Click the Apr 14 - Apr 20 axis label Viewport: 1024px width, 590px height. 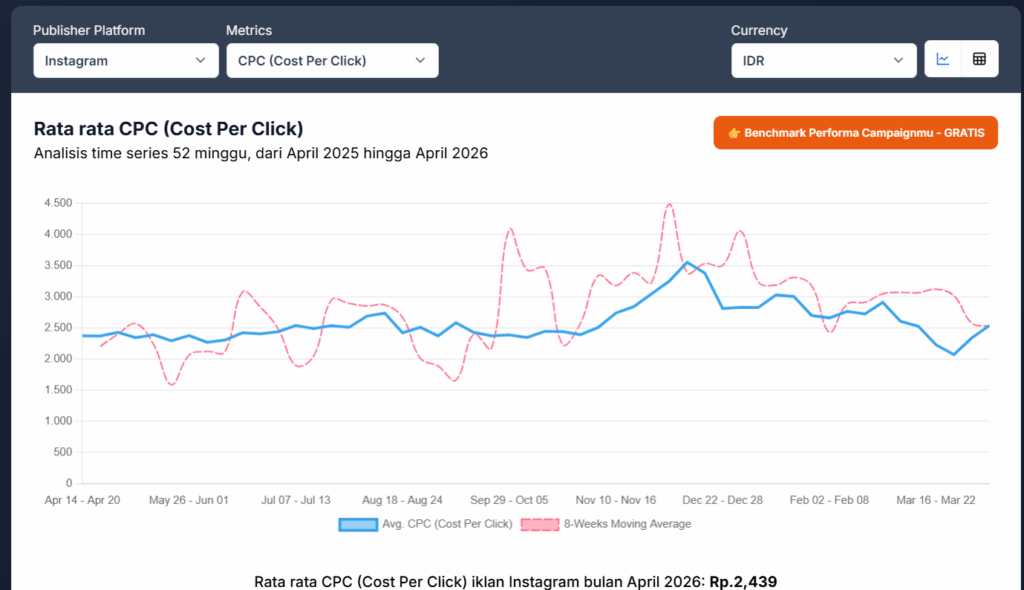[x=83, y=500]
